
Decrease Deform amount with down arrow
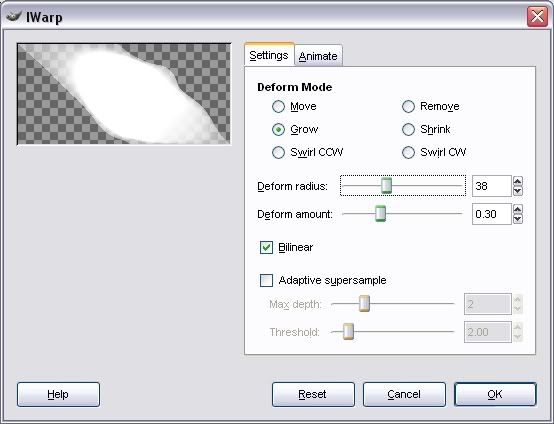pos(518,219)
